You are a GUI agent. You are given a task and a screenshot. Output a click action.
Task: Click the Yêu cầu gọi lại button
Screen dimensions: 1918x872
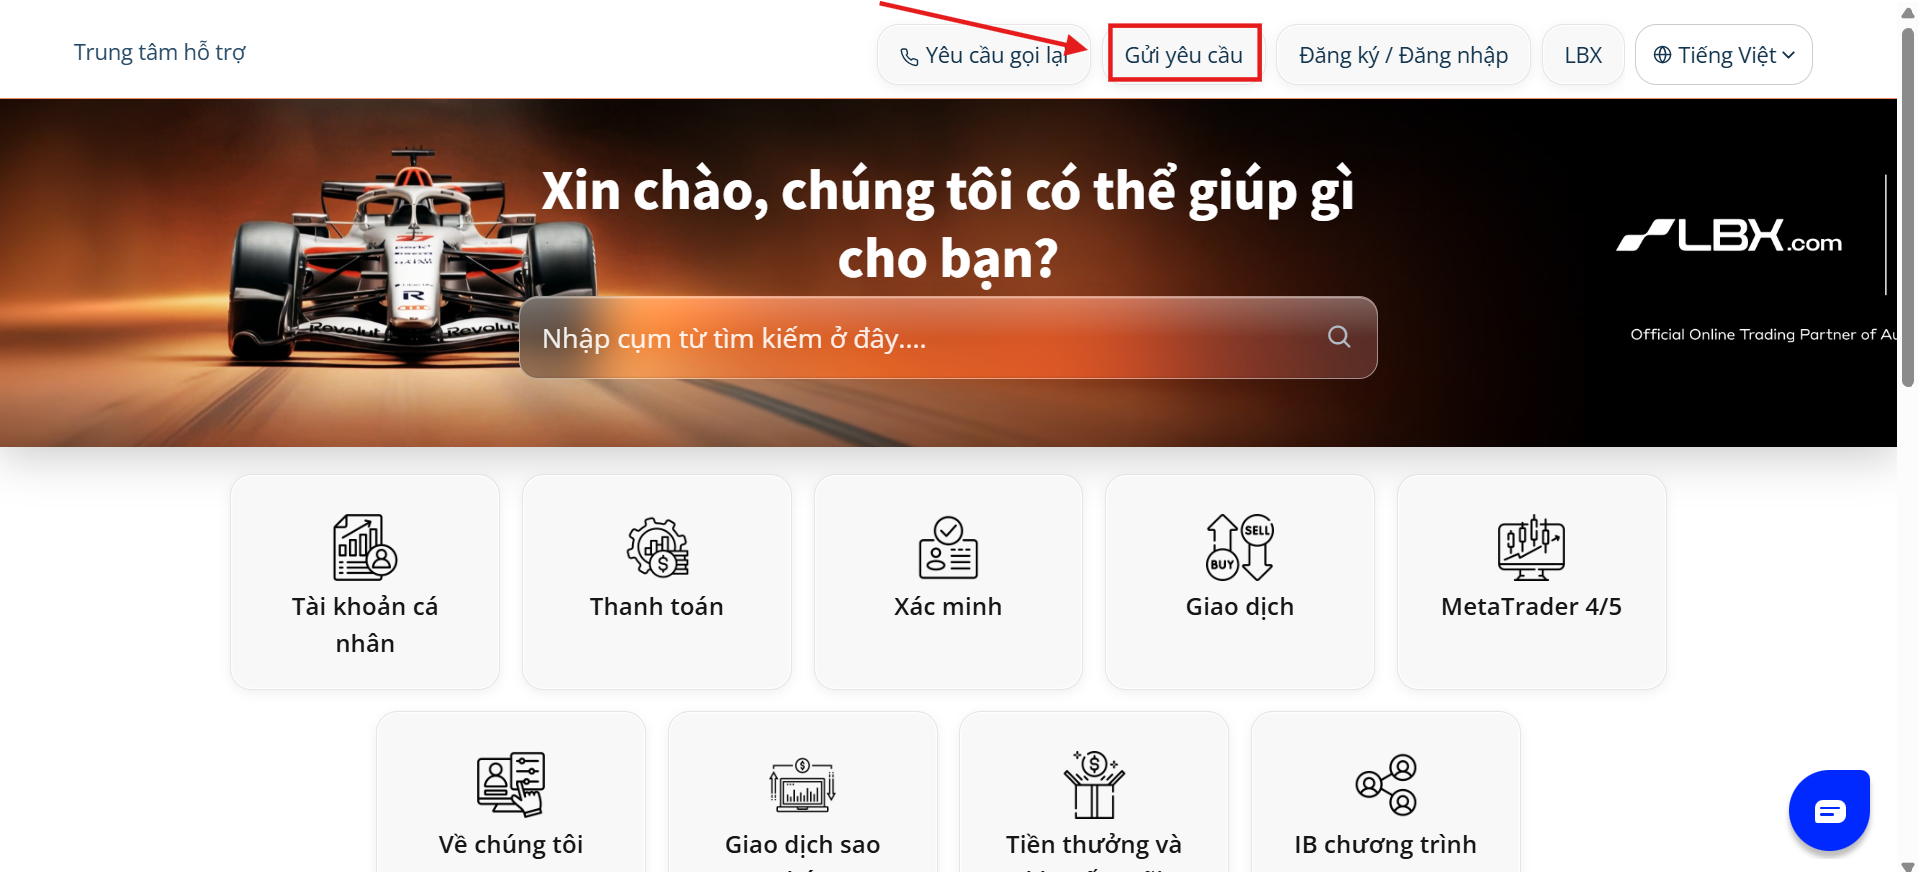[x=983, y=55]
